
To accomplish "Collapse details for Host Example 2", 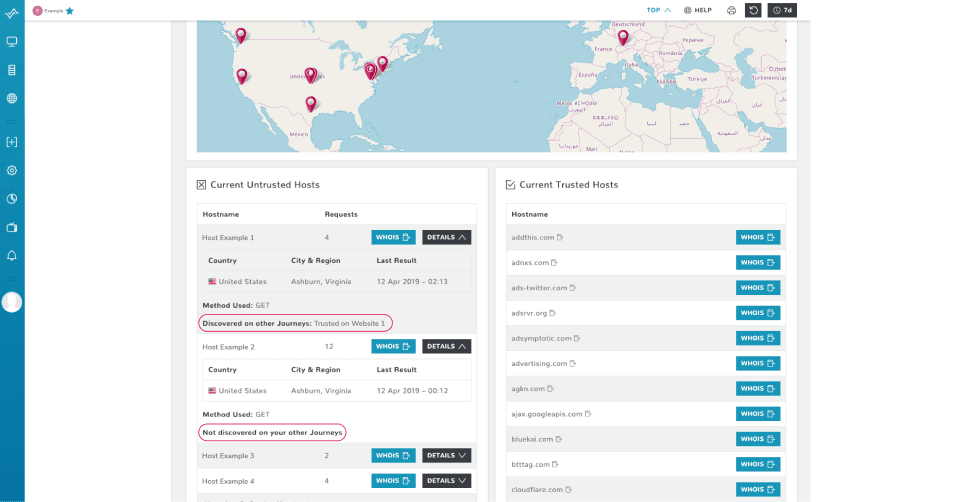I will click(x=446, y=347).
